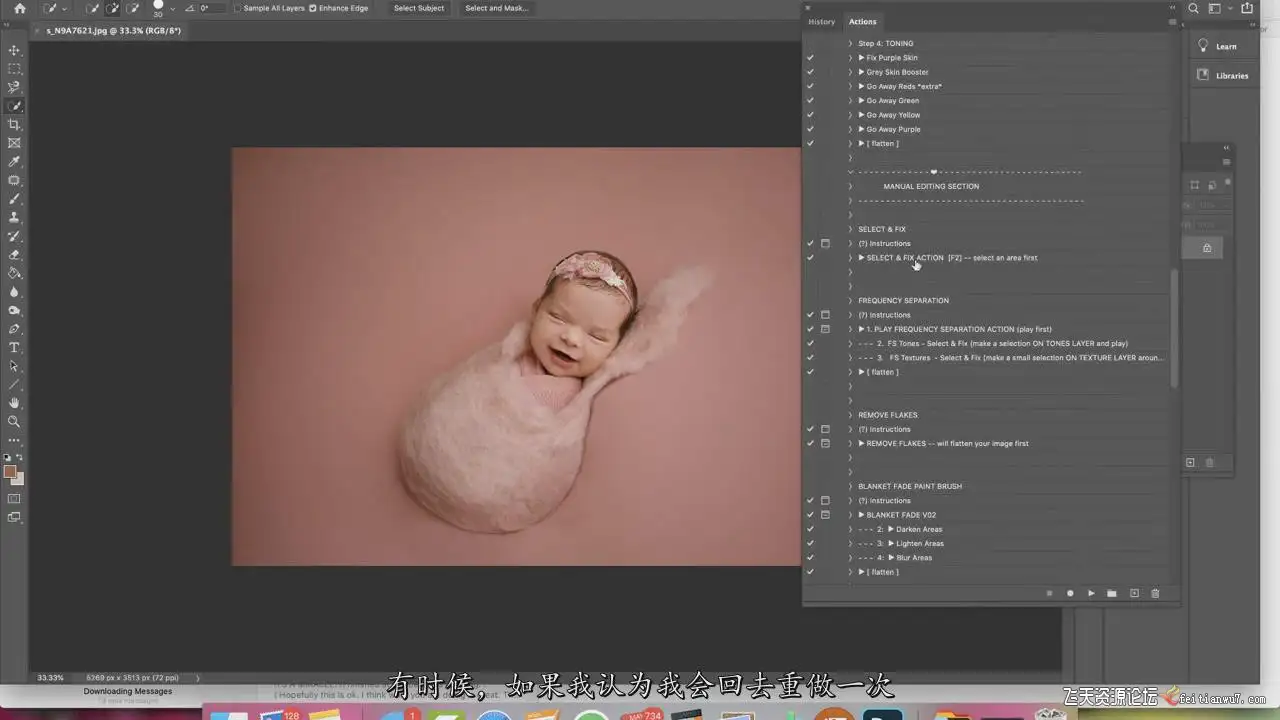Click the Begin recording button in Actions panel
The height and width of the screenshot is (720, 1280).
1070,593
